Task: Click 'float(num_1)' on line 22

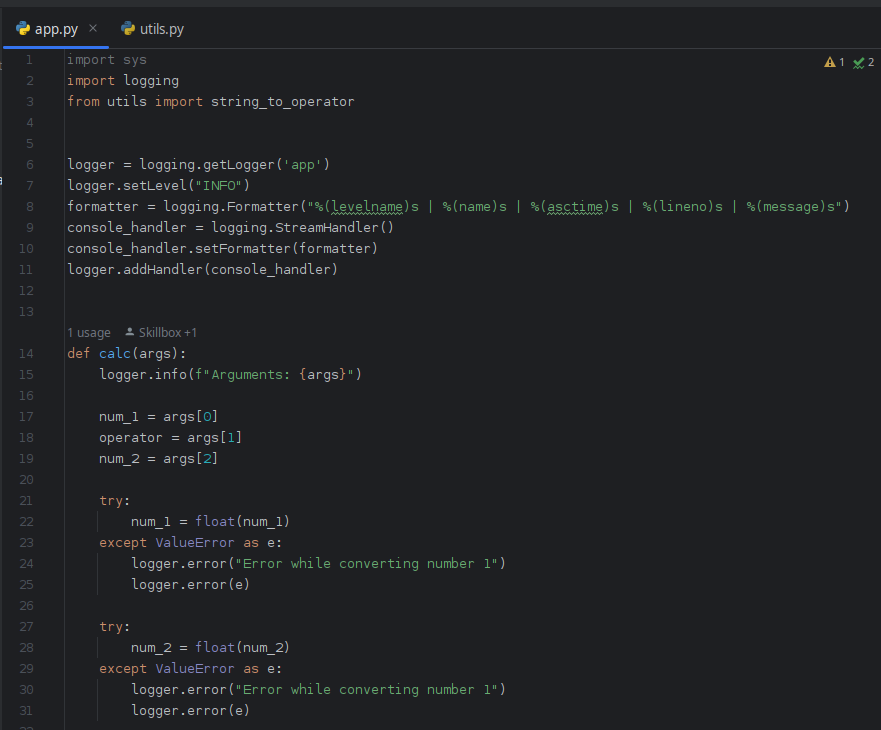Action: tap(242, 522)
